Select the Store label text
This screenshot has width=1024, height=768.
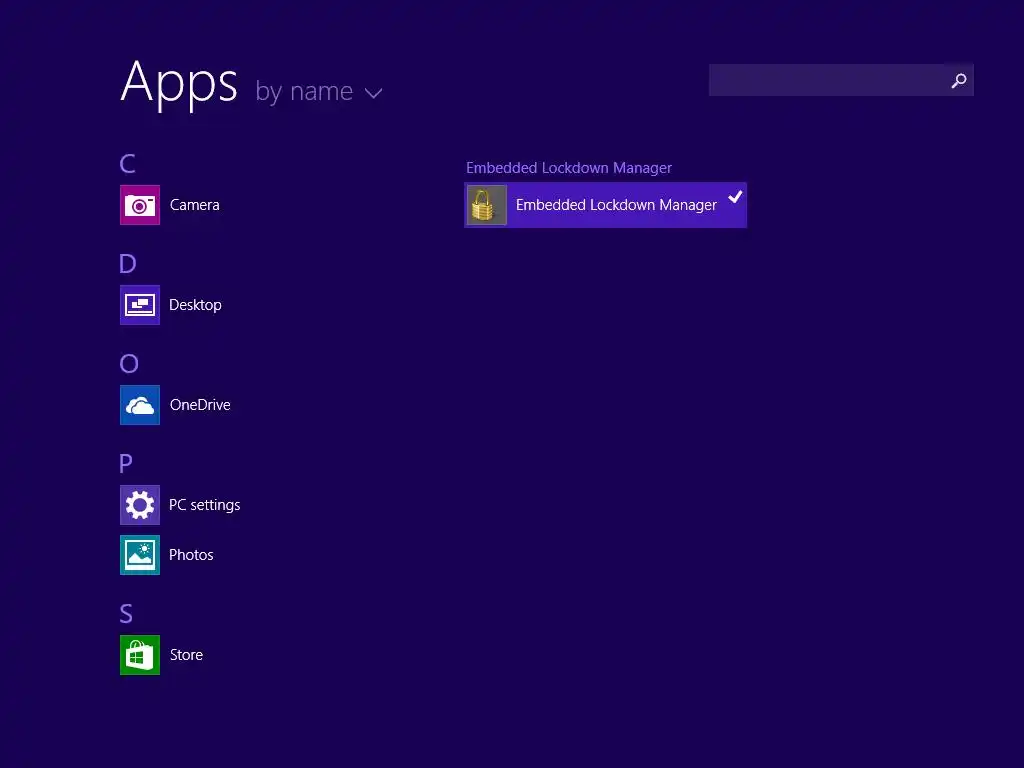(186, 655)
